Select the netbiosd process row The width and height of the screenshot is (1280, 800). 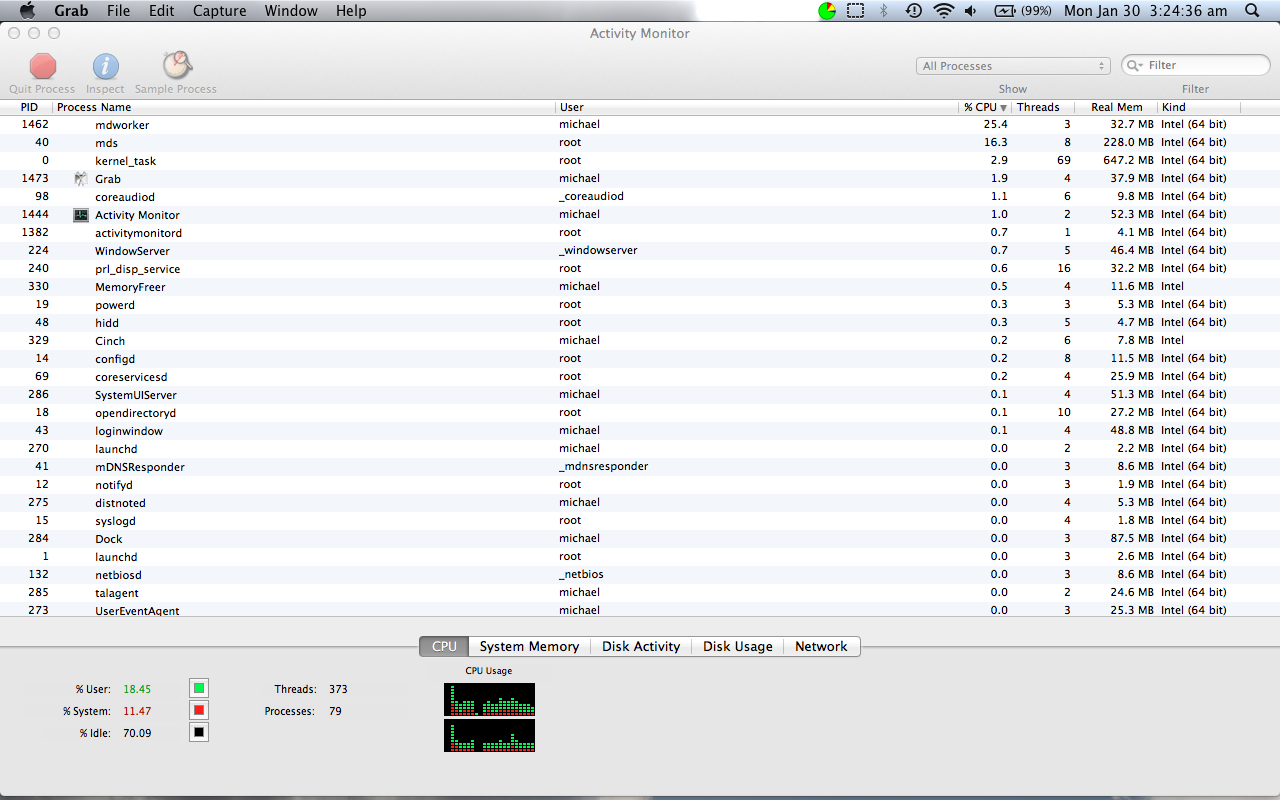(x=640, y=575)
